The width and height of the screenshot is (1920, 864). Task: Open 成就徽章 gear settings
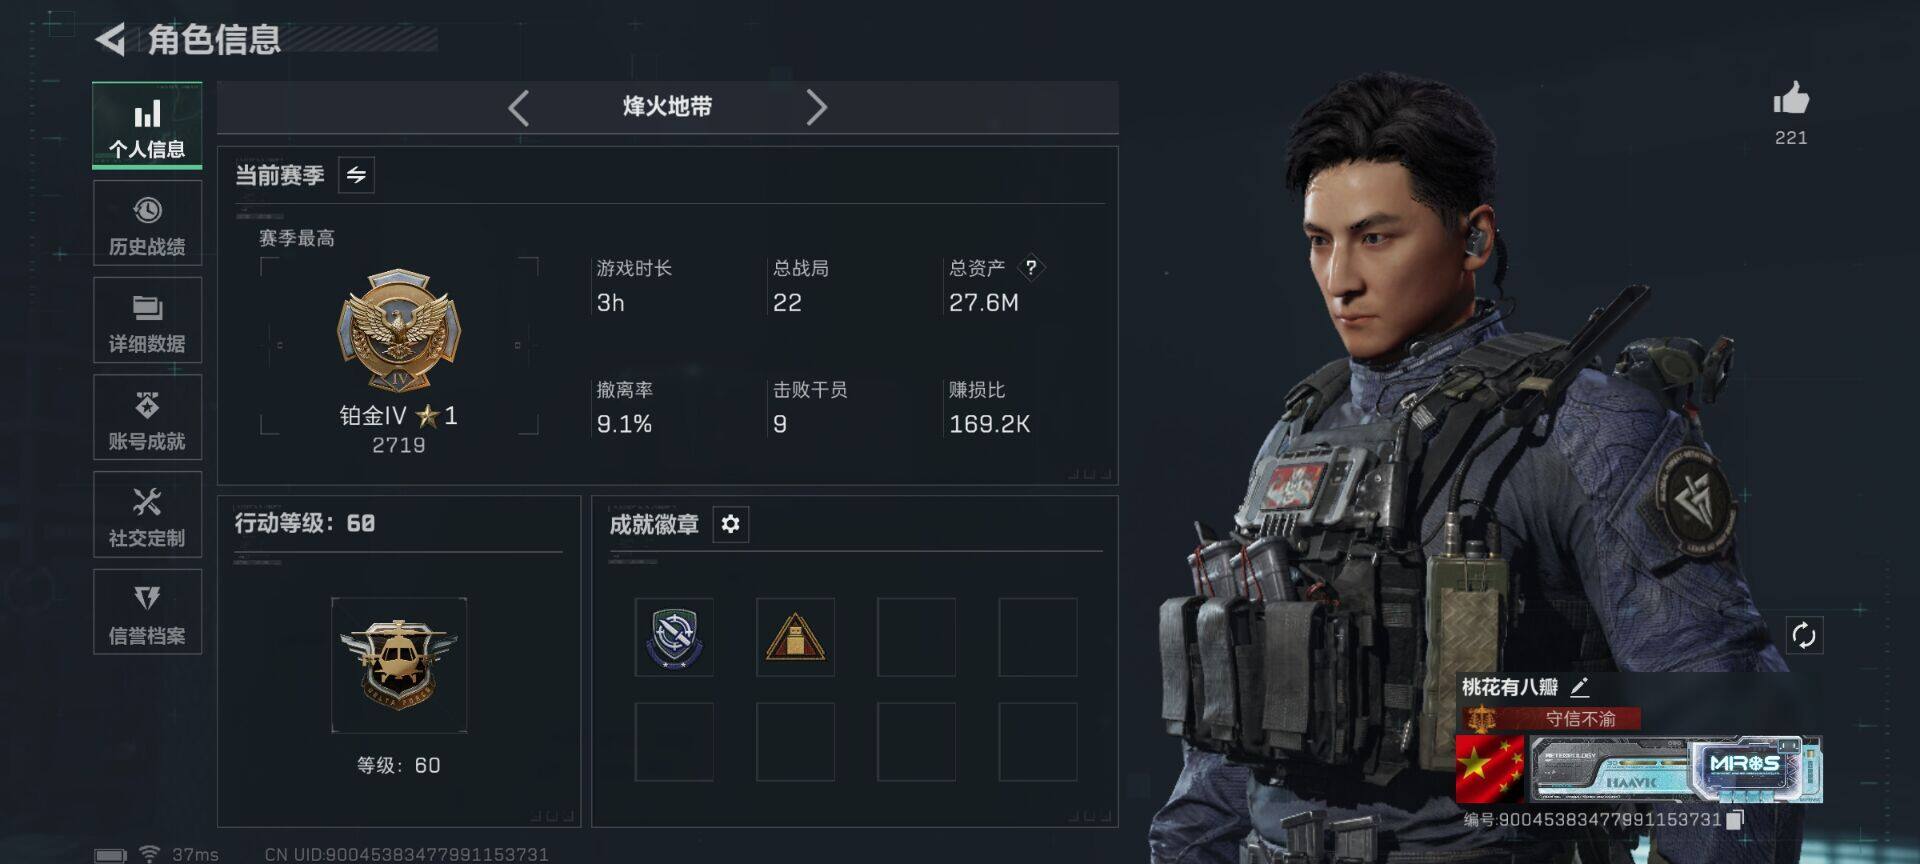(x=731, y=524)
